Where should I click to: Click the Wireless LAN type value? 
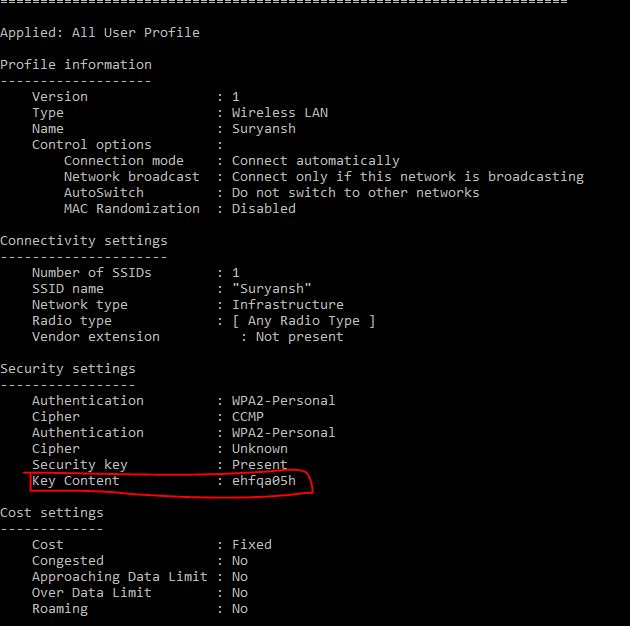[x=280, y=113]
